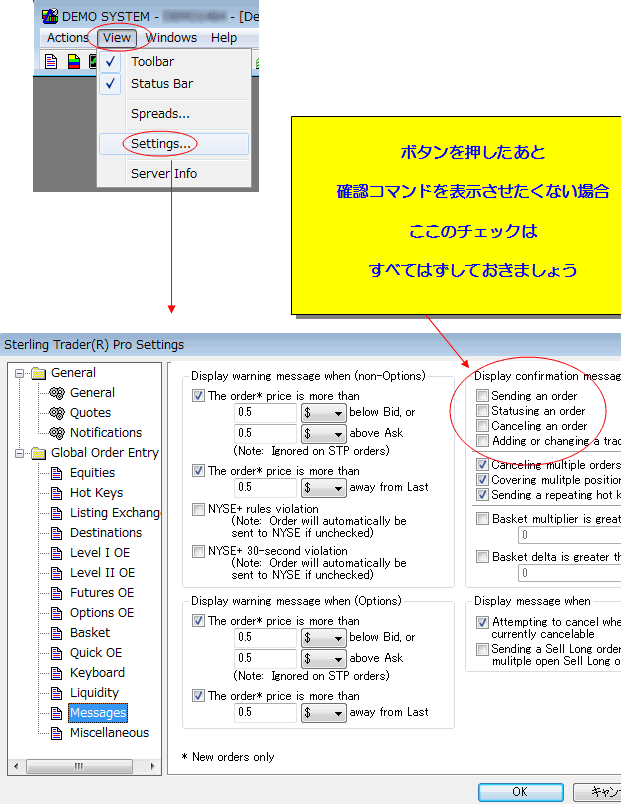Click tree scrollbar left arrow
The image size is (621, 804).
pyautogui.click(x=16, y=767)
